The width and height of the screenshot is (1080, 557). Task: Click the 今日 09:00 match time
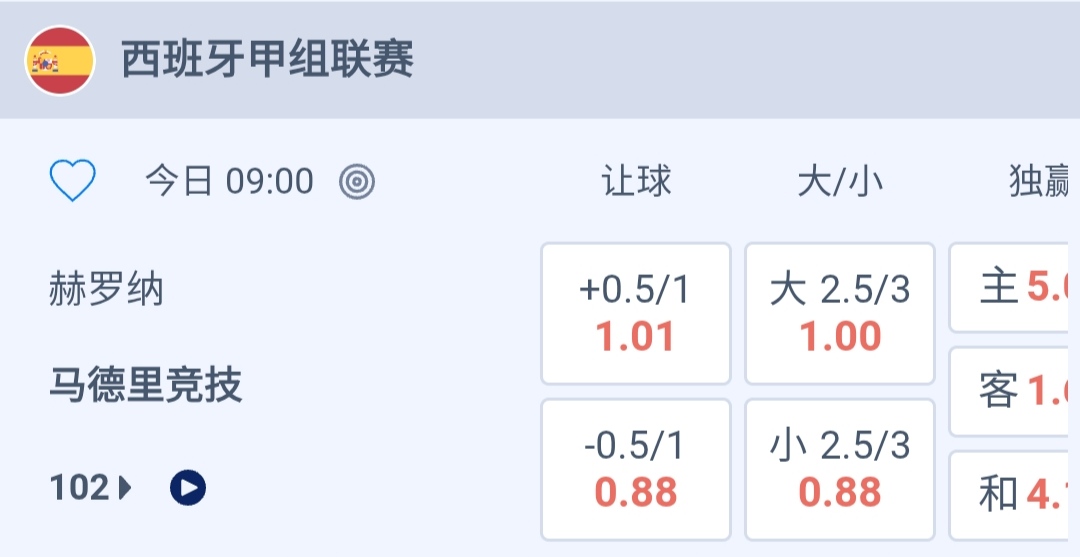[229, 182]
